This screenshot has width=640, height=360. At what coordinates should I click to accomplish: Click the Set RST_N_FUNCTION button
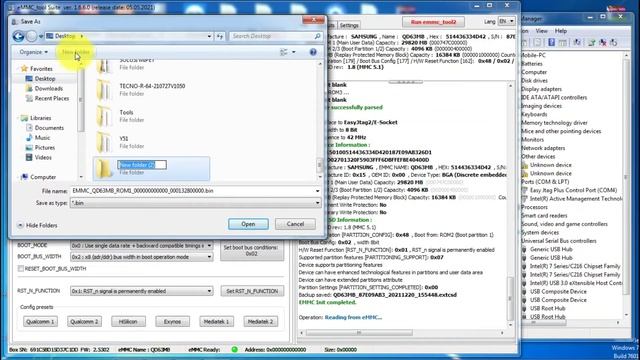tap(252, 291)
